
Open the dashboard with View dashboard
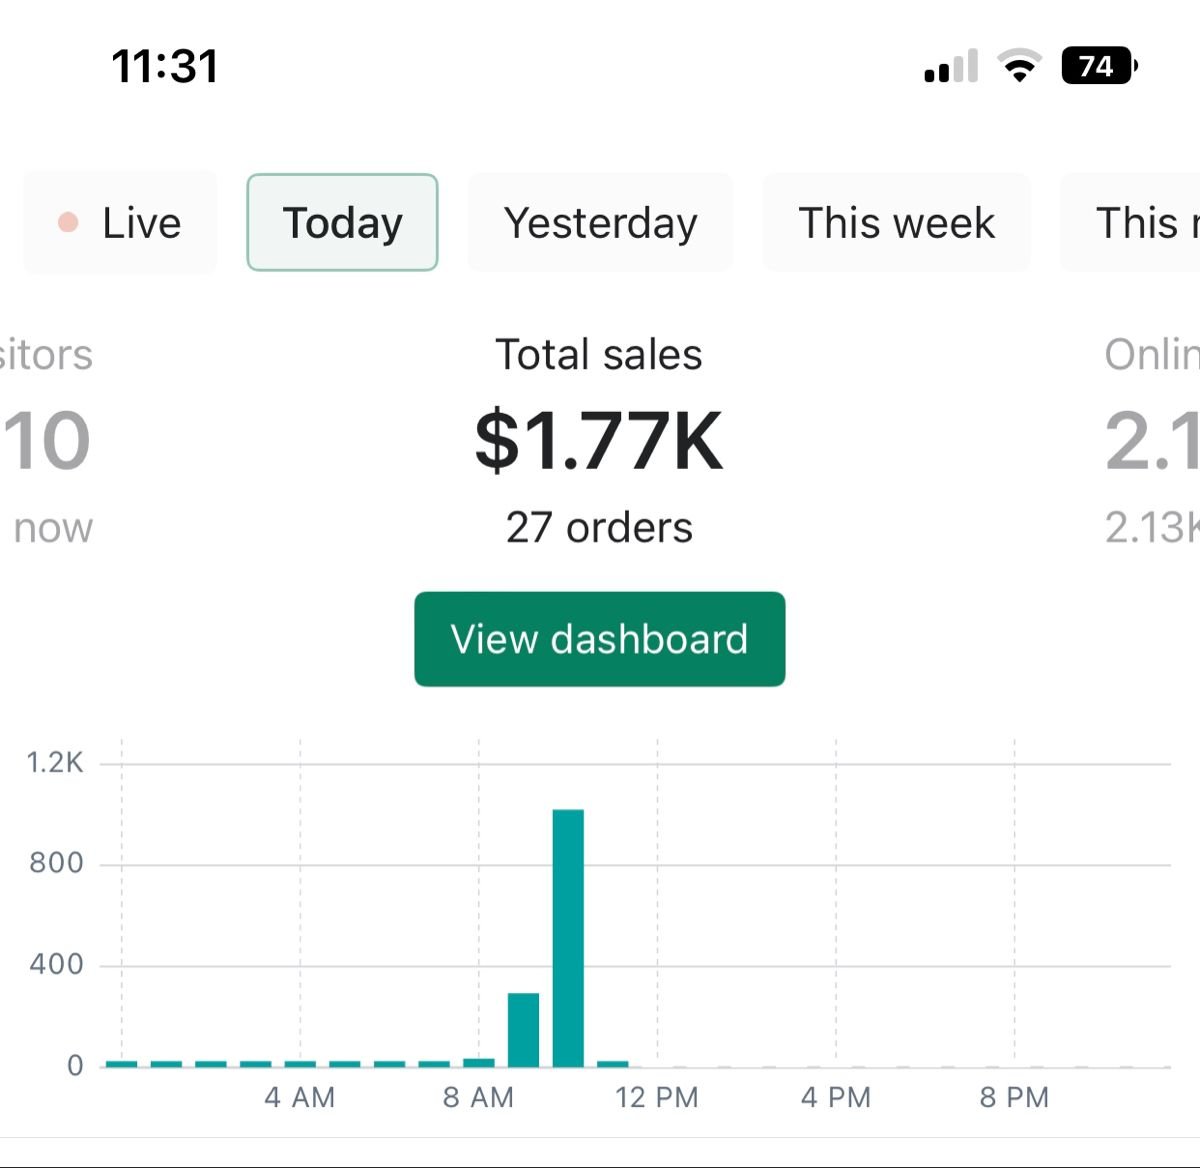point(599,639)
